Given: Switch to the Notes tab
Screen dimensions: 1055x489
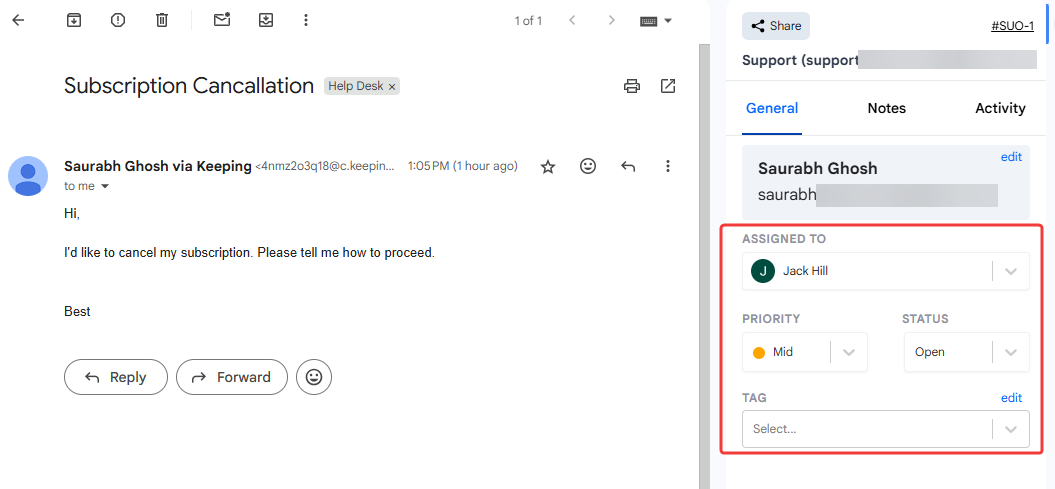Looking at the screenshot, I should pos(886,108).
